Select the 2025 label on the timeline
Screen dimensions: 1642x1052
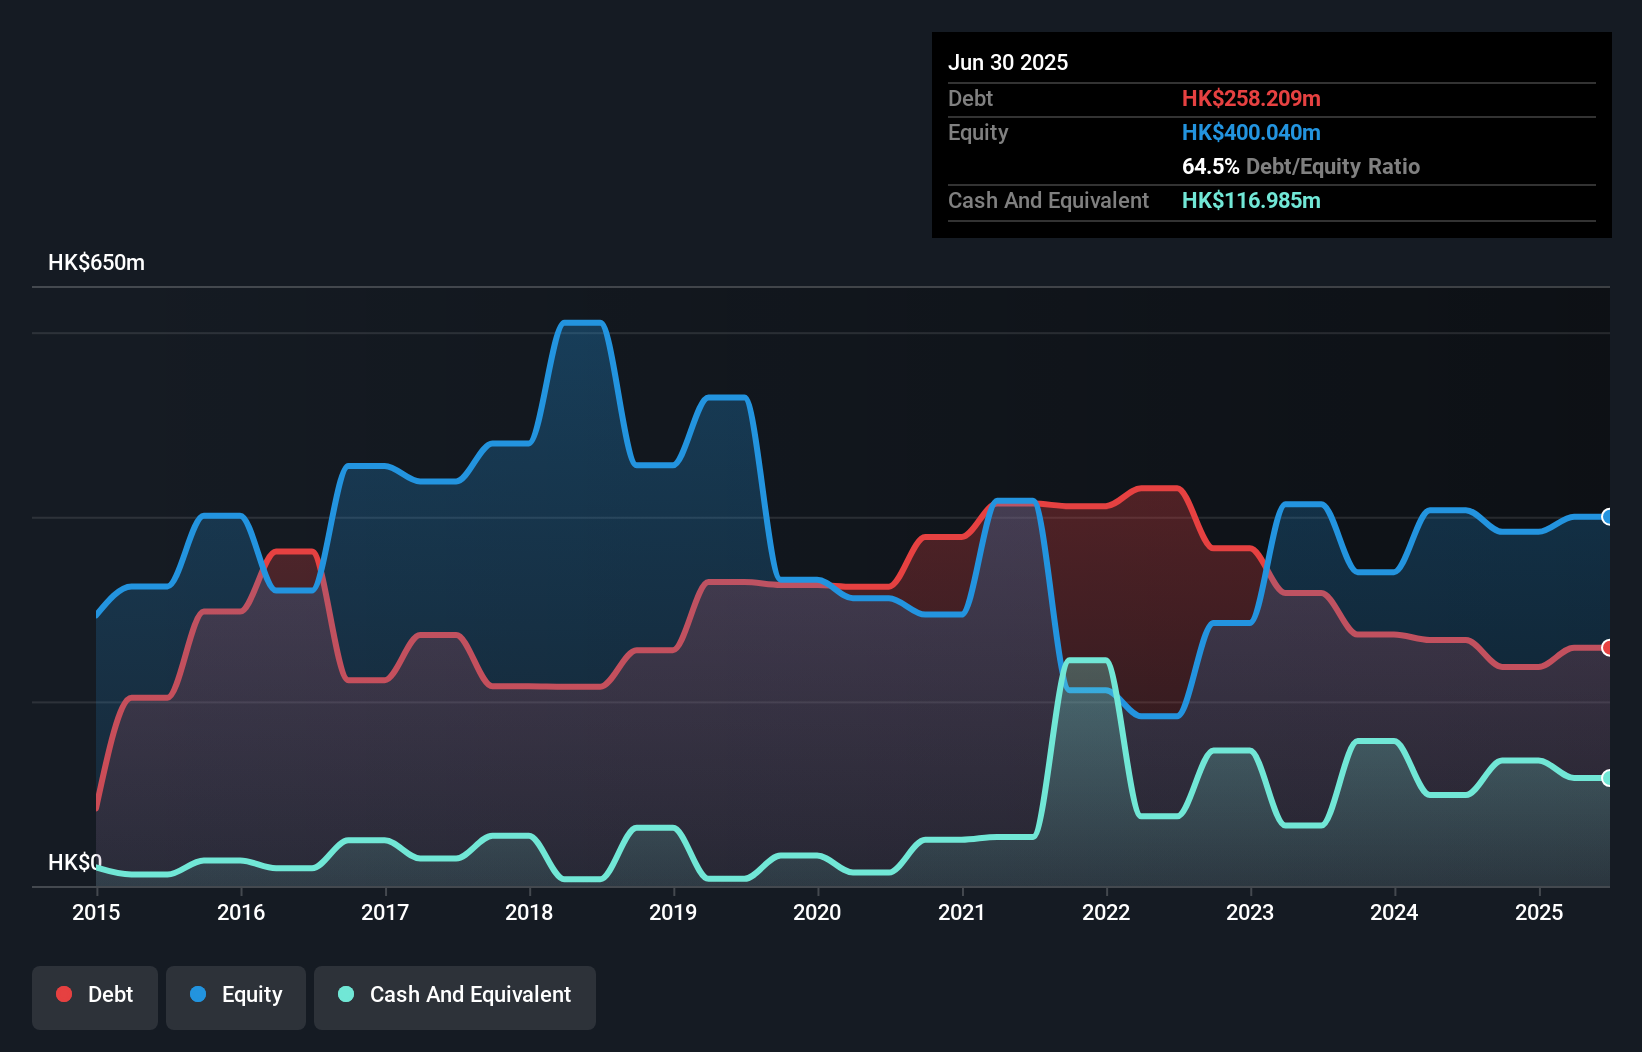1540,912
